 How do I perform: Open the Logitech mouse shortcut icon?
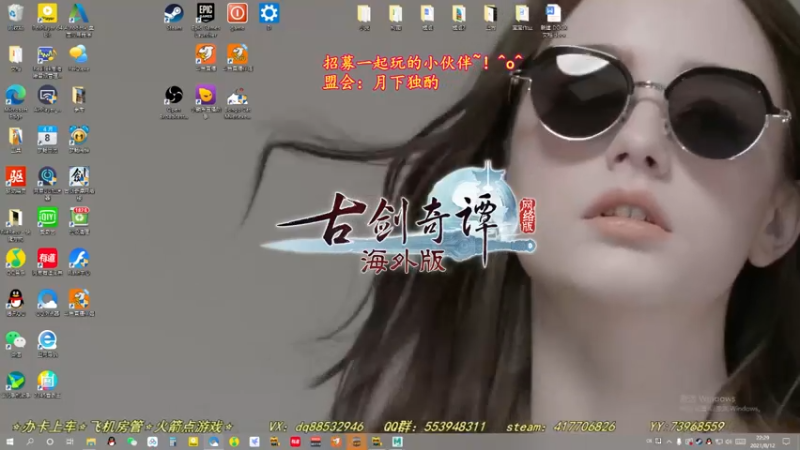click(237, 96)
